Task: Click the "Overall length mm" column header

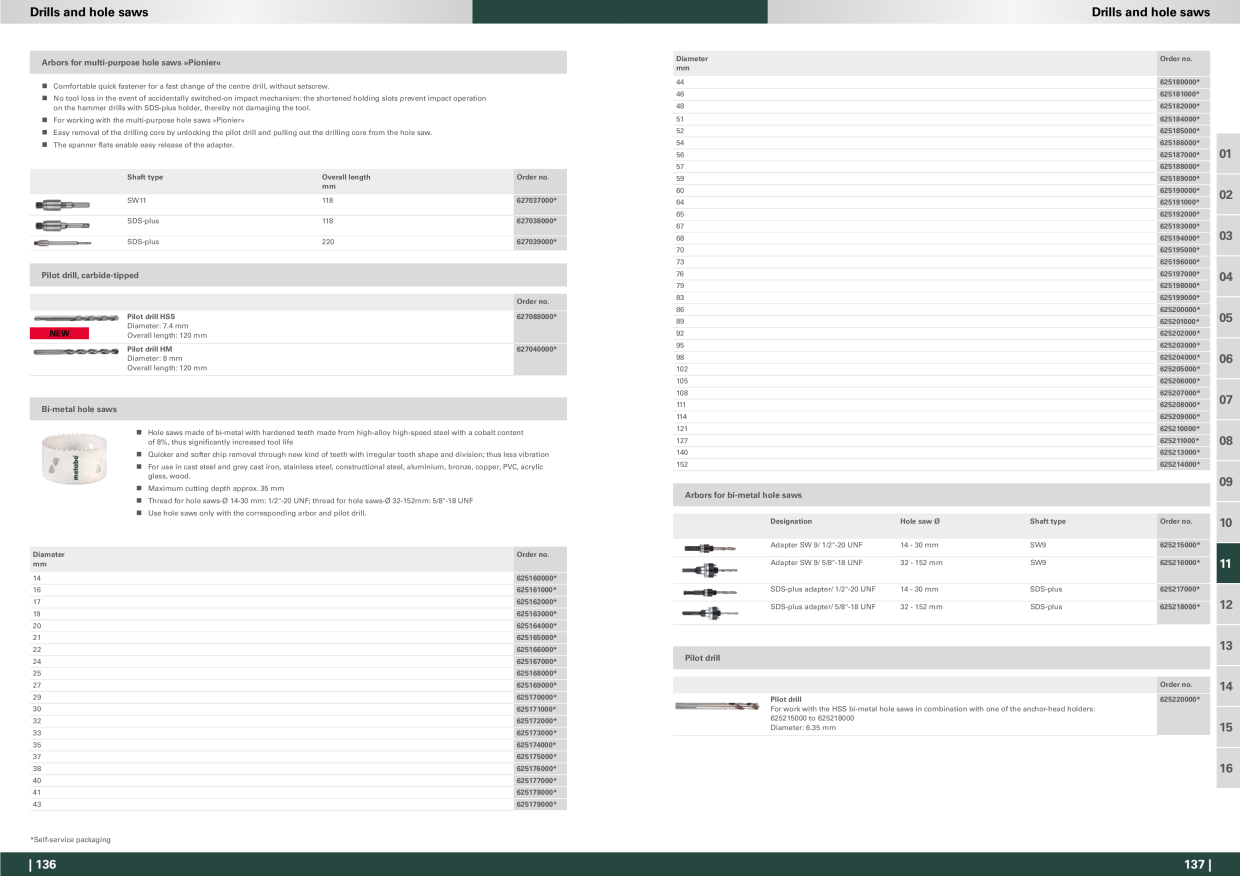Action: point(346,181)
